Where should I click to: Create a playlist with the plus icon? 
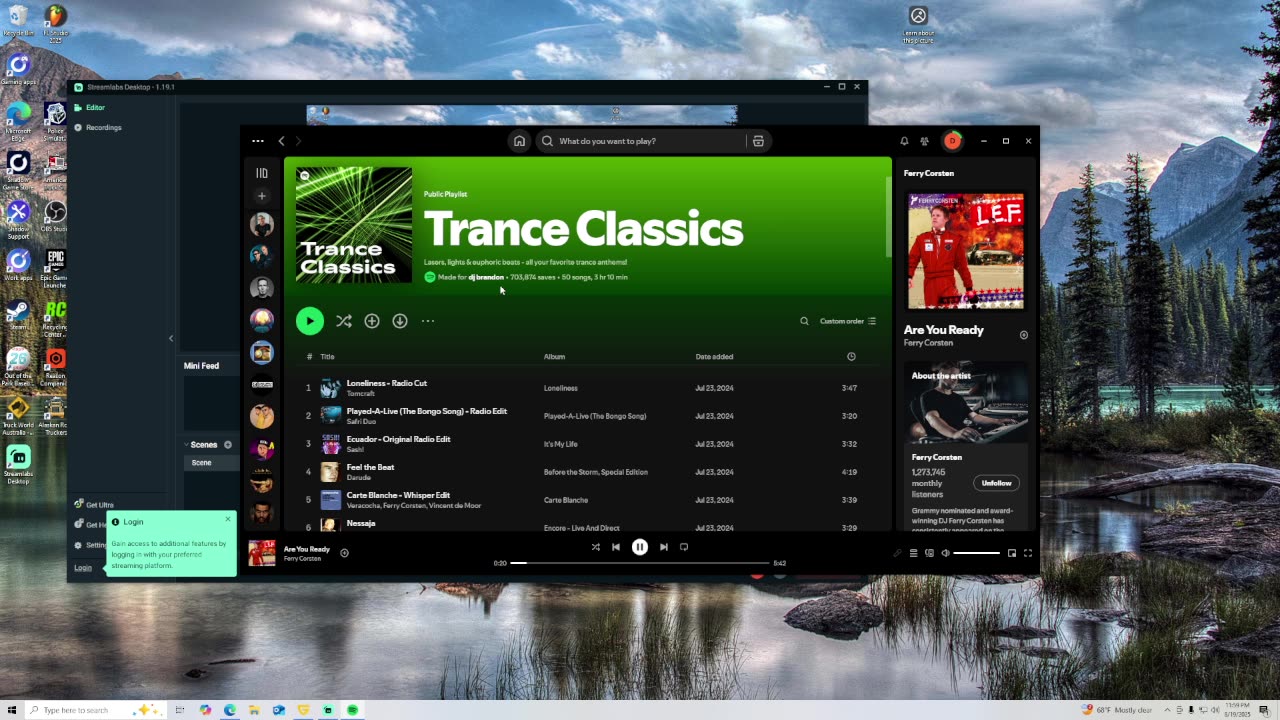(261, 196)
